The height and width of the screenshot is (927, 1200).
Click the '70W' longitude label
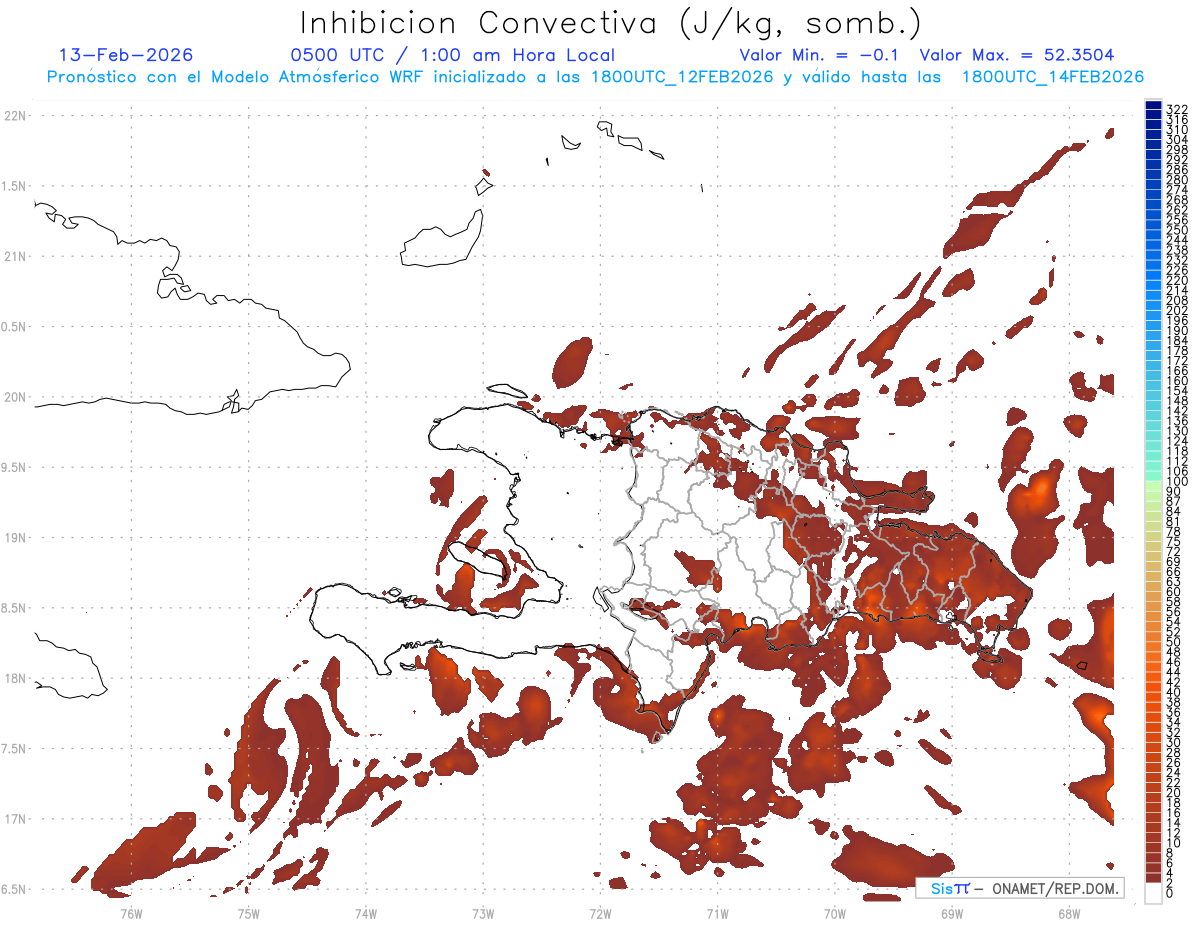tap(835, 913)
